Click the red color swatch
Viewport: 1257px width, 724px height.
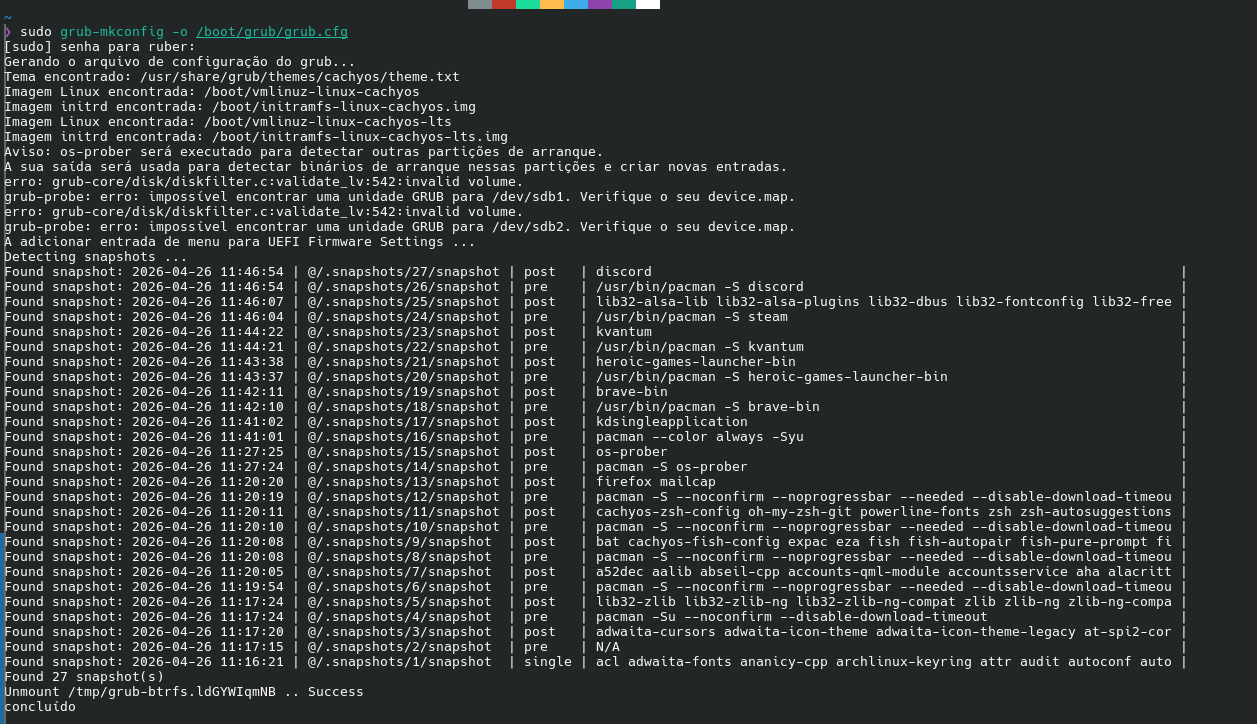[504, 4]
